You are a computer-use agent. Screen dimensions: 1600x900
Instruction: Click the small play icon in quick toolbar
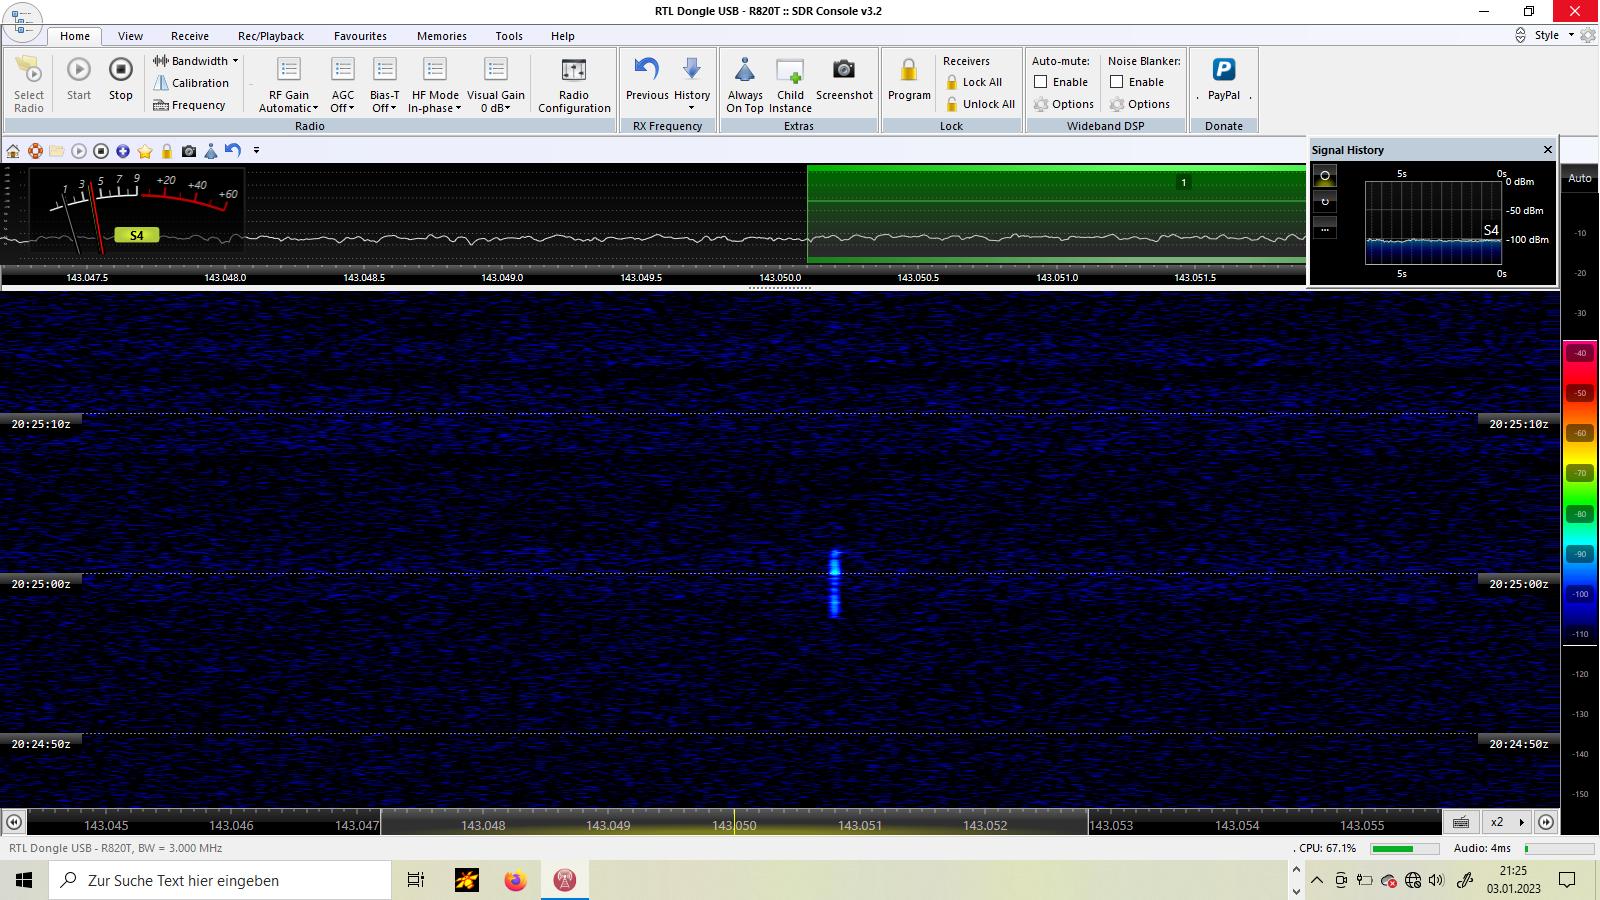tap(79, 151)
